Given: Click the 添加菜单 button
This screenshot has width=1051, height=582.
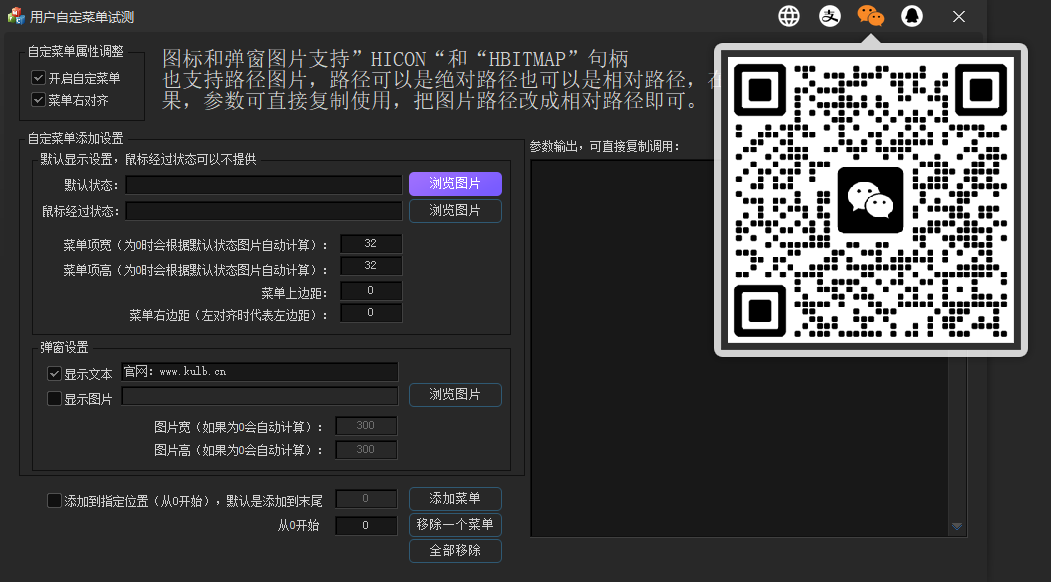Looking at the screenshot, I should (x=455, y=499).
